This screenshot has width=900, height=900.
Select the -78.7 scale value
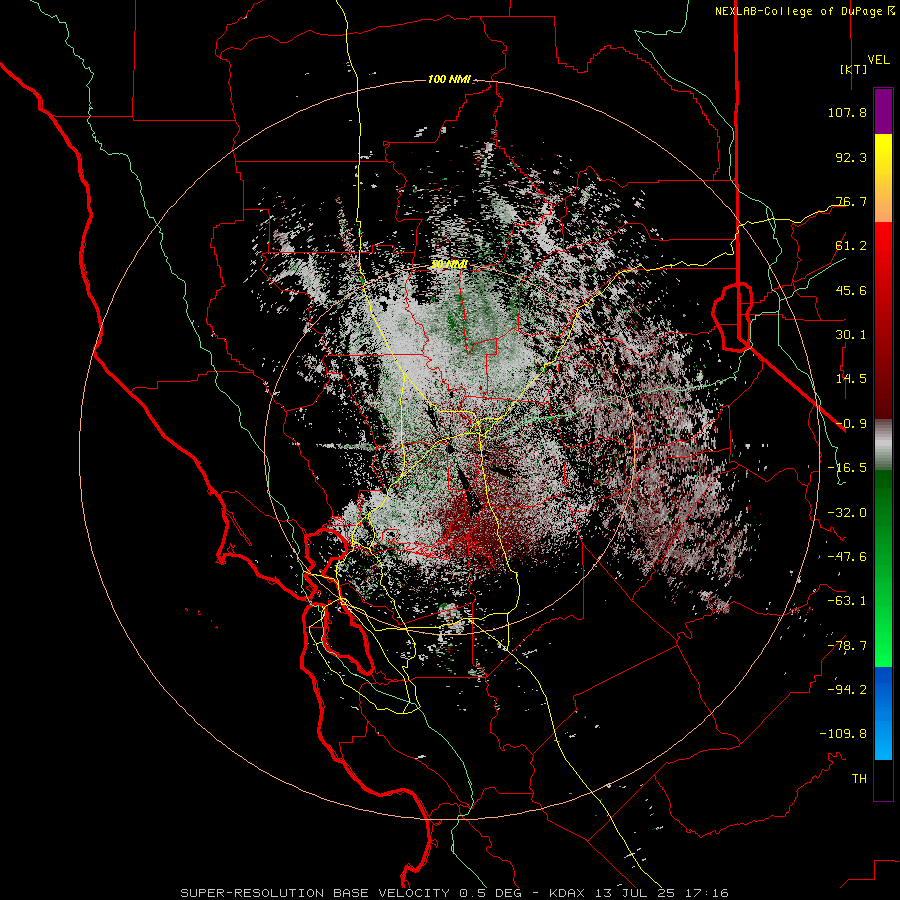[x=847, y=646]
